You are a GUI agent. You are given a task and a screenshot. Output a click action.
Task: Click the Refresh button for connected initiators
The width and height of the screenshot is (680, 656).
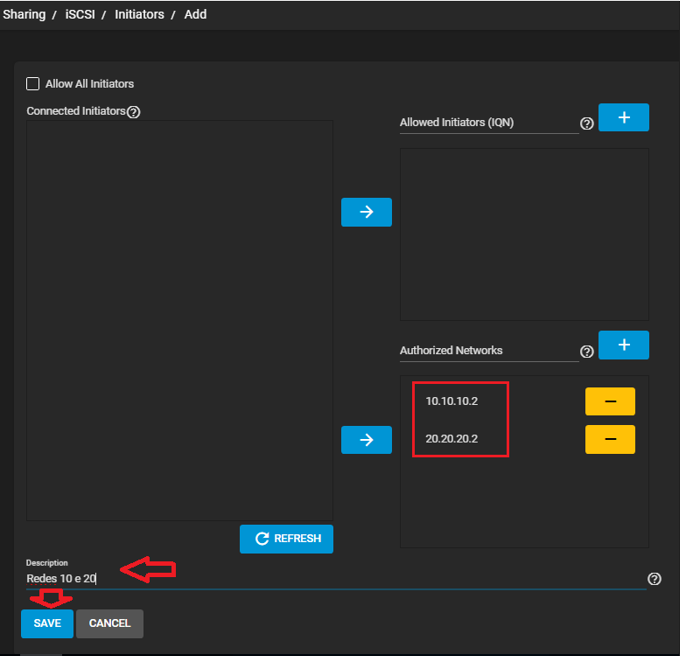pyautogui.click(x=286, y=539)
